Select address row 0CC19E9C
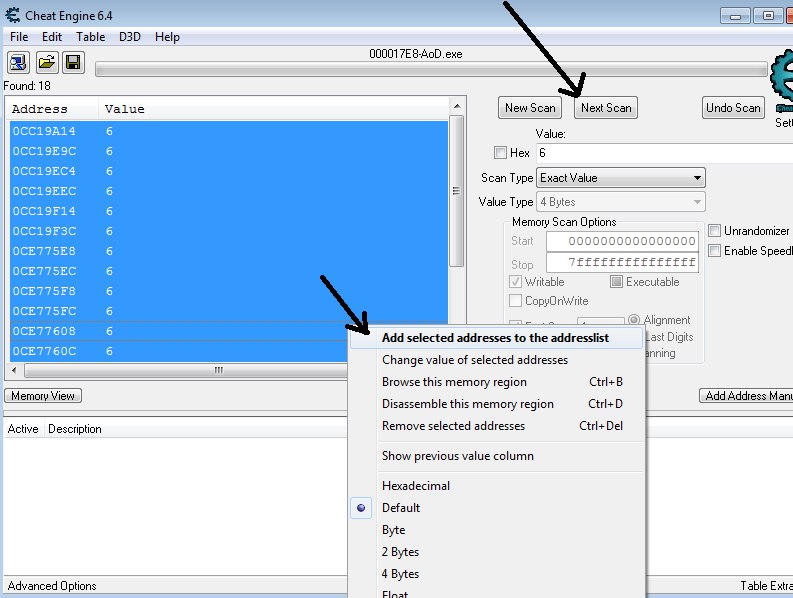 point(229,151)
